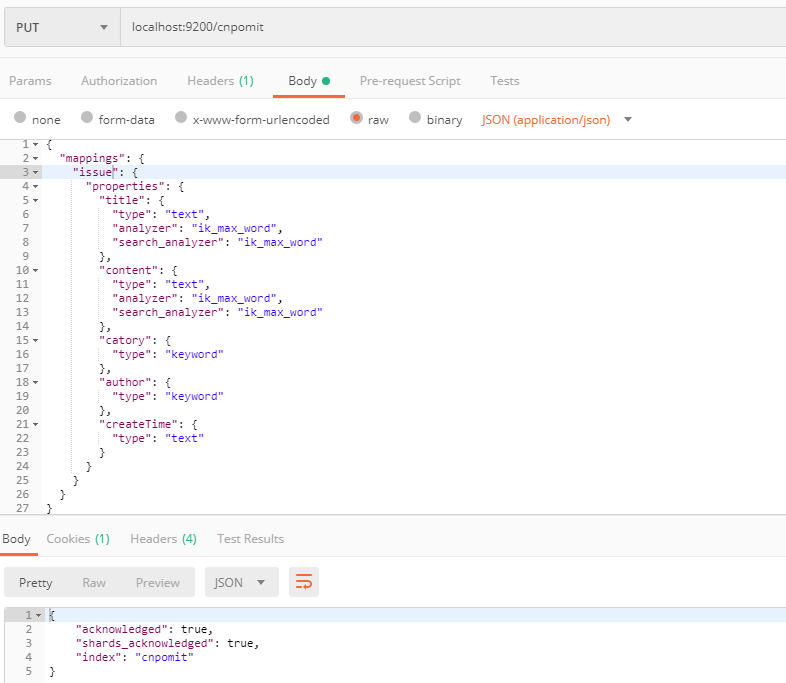Image resolution: width=786 pixels, height=683 pixels.
Task: Select the response Body tab
Action: pyautogui.click(x=17, y=539)
